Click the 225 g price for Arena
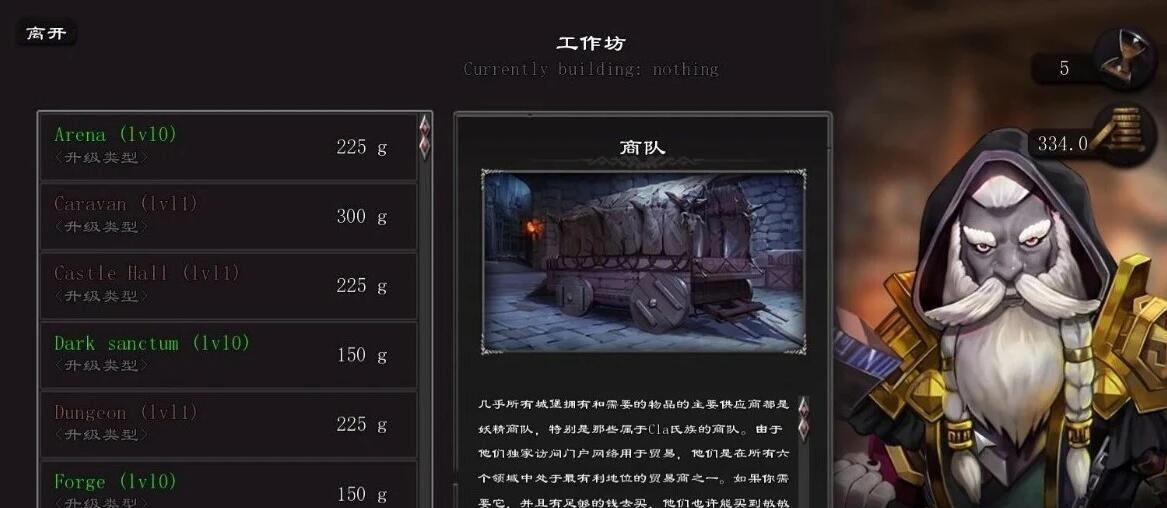The height and width of the screenshot is (508, 1167). 362,147
